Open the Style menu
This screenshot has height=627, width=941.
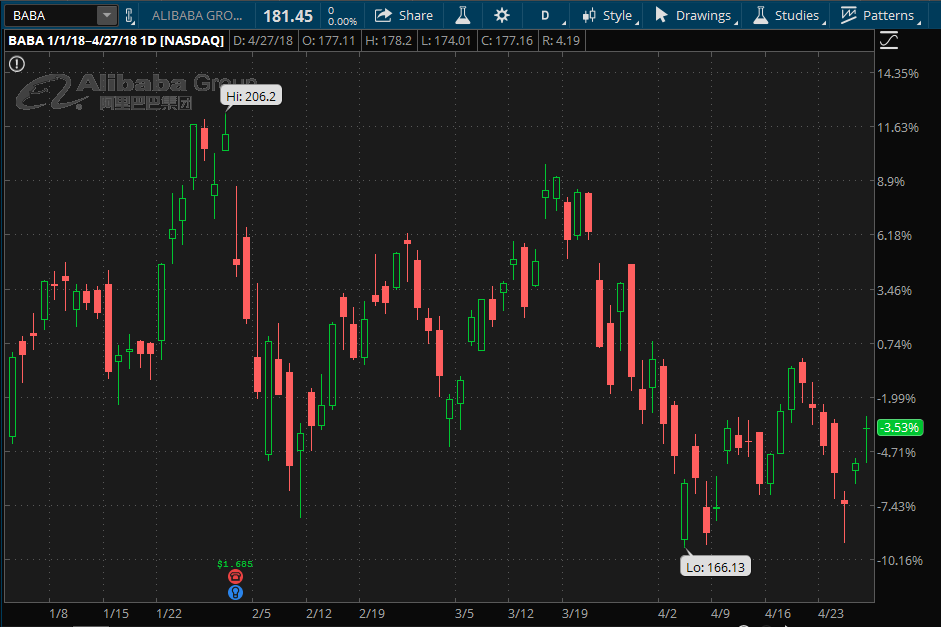coord(609,16)
